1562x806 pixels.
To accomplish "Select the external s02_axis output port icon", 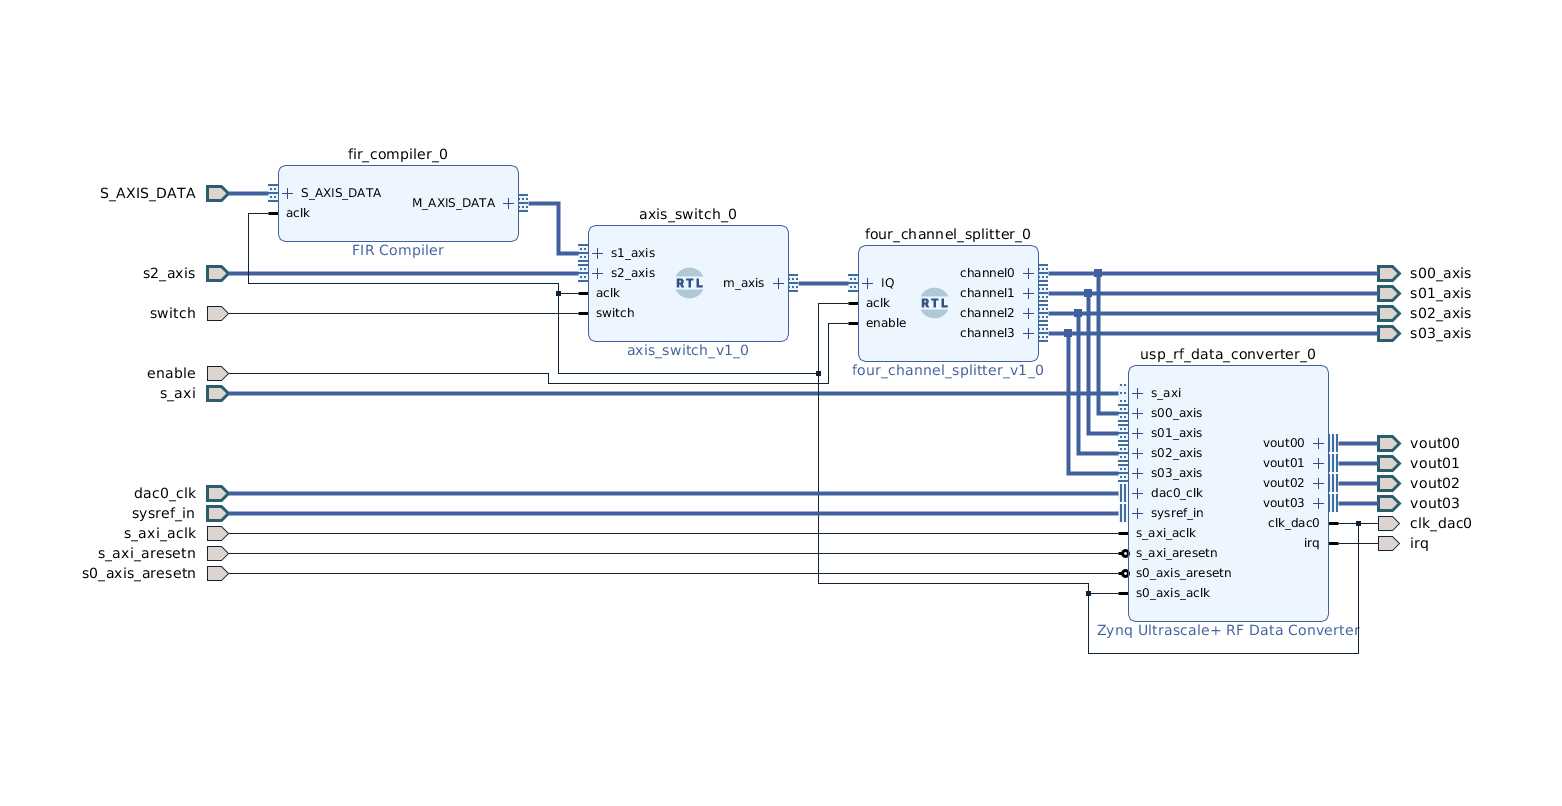I will (1388, 313).
